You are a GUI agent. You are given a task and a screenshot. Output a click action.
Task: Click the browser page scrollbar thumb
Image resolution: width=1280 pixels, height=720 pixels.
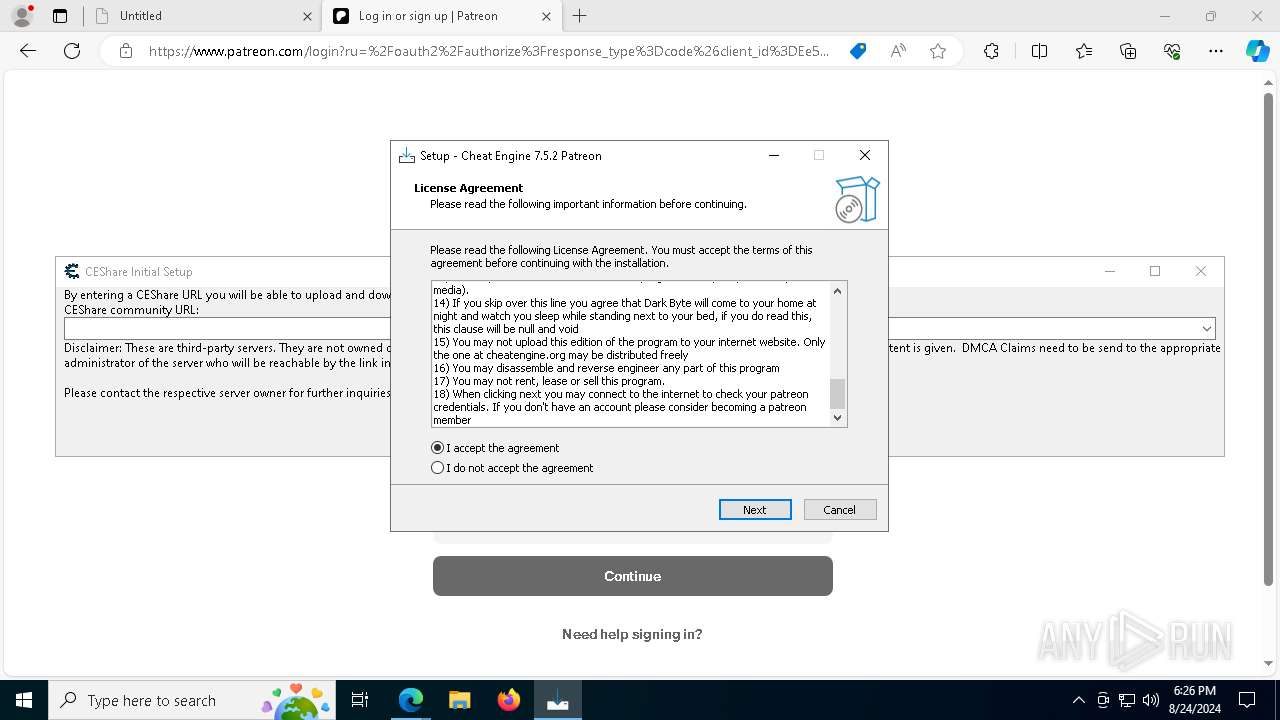tap(1269, 340)
